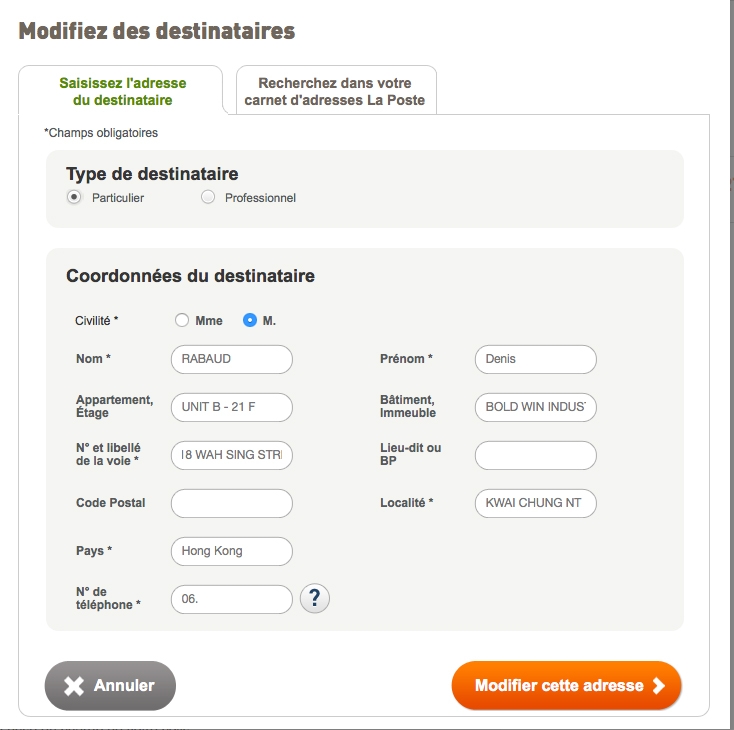The height and width of the screenshot is (730, 734).
Task: Edit the Bâtiment, Immeuble input field
Action: coord(535,407)
